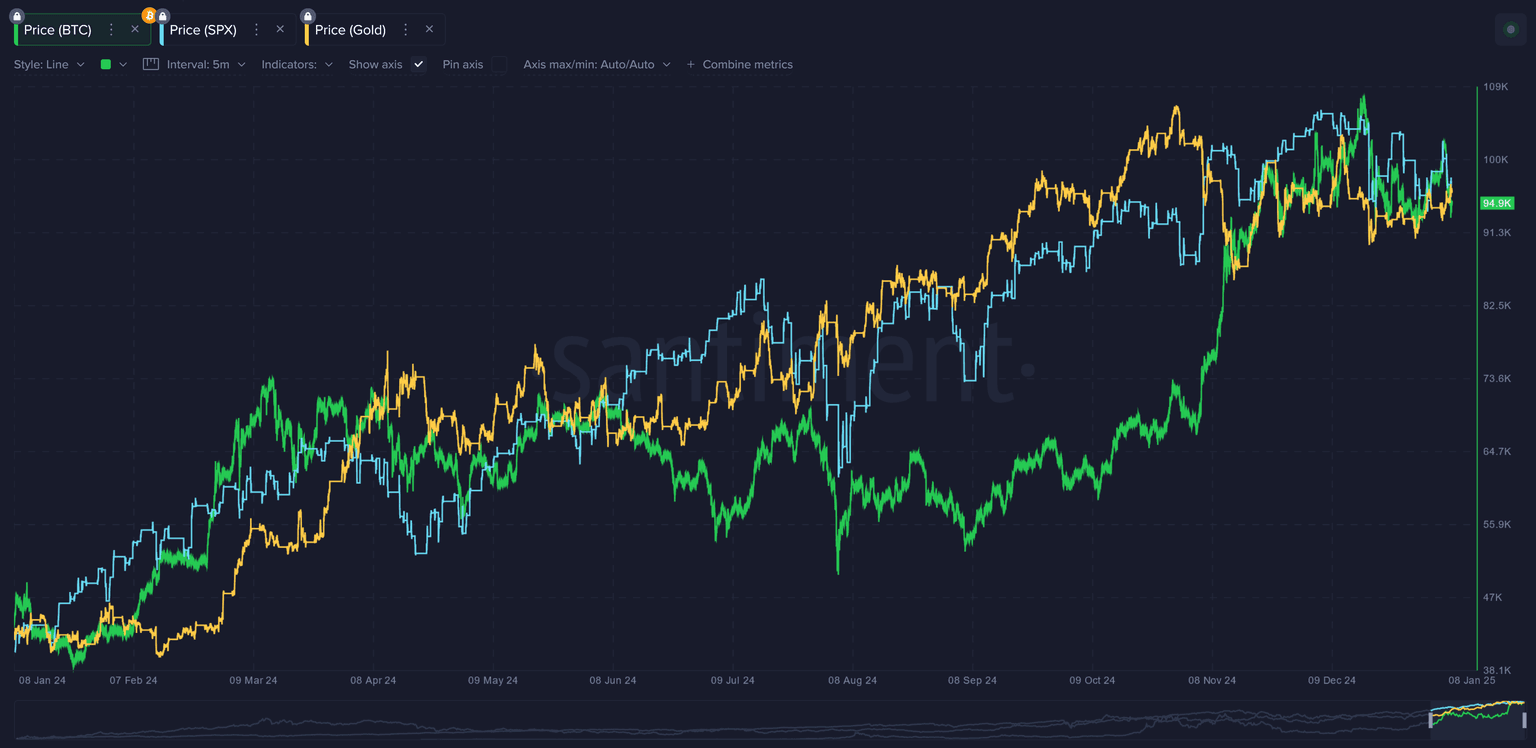Click the Combine metrics button
Viewport: 1536px width, 748px height.
coord(739,64)
